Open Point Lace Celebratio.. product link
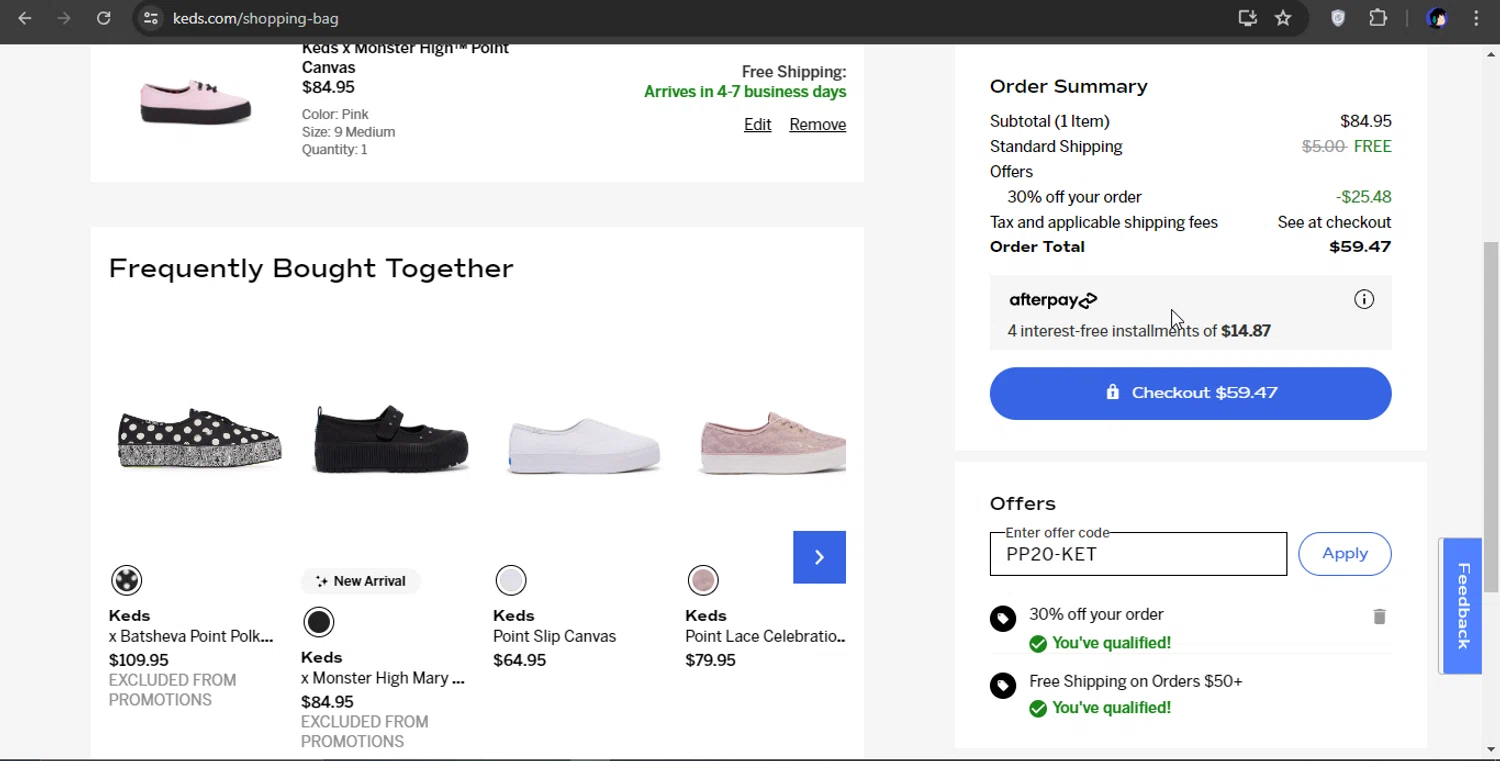1500x761 pixels. pos(765,636)
